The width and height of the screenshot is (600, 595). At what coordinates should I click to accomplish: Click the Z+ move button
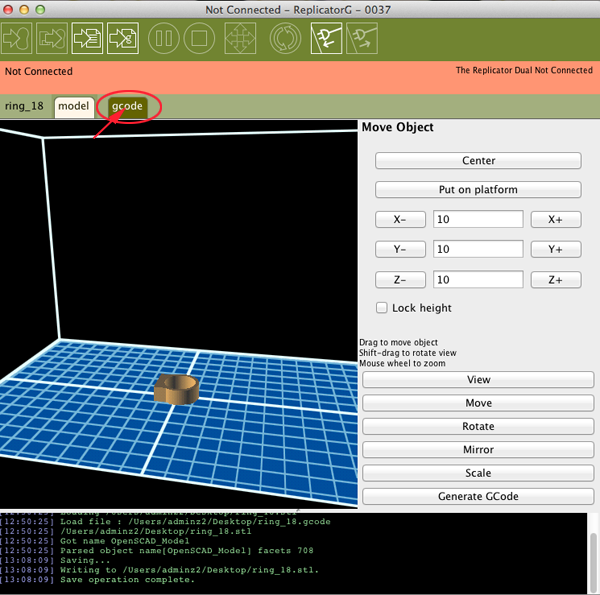[x=556, y=280]
